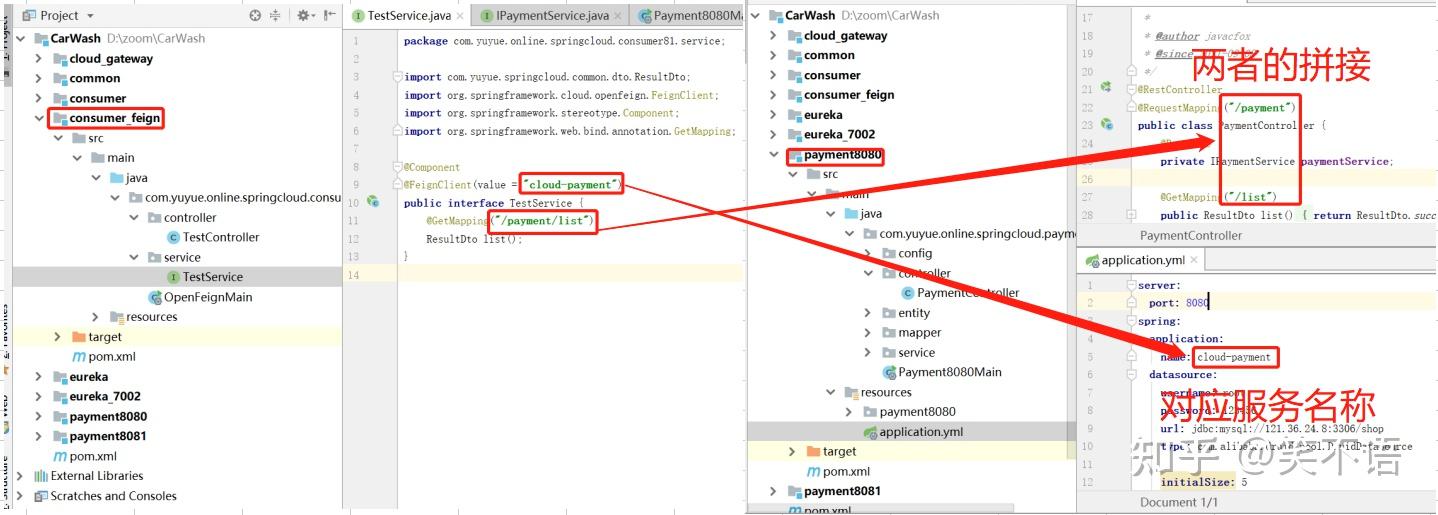Collapse consumer_feign module in left project tree
This screenshot has width=1438, height=515.
[x=39, y=118]
